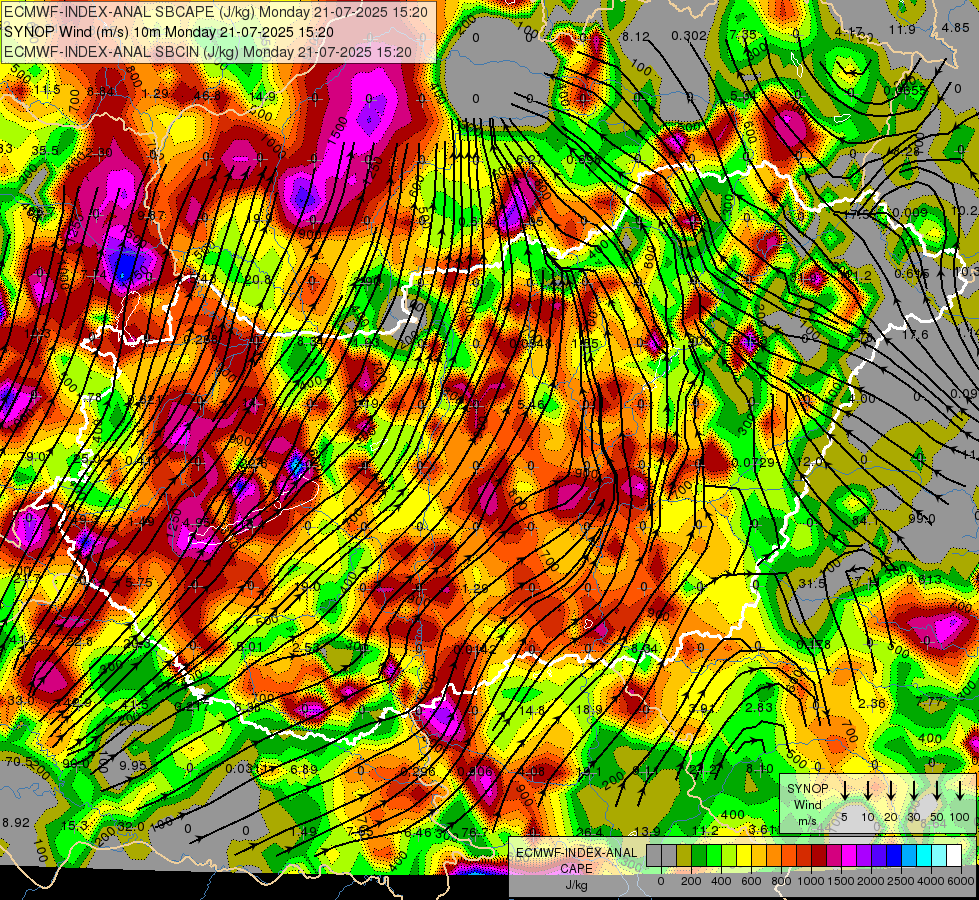Pick the 100 m/s wind arrow symbol

coord(960,791)
